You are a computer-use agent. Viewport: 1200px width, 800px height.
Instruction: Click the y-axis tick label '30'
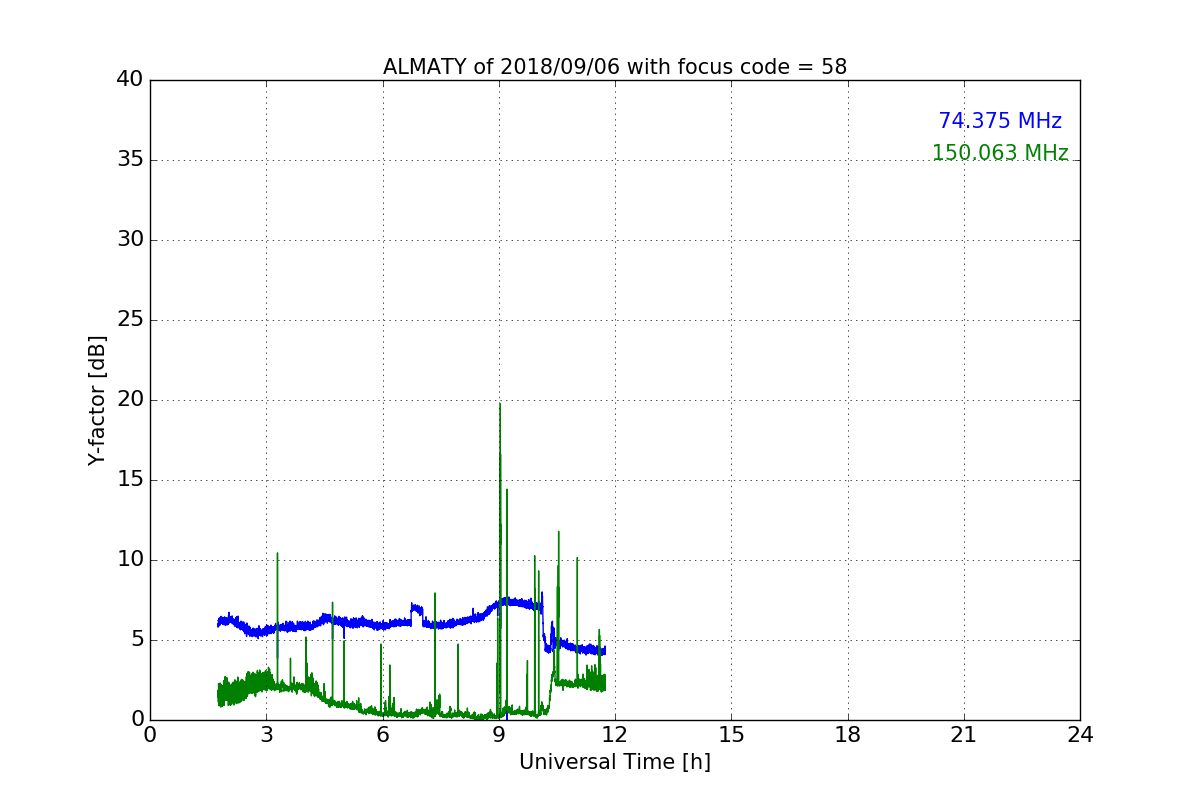(x=130, y=240)
